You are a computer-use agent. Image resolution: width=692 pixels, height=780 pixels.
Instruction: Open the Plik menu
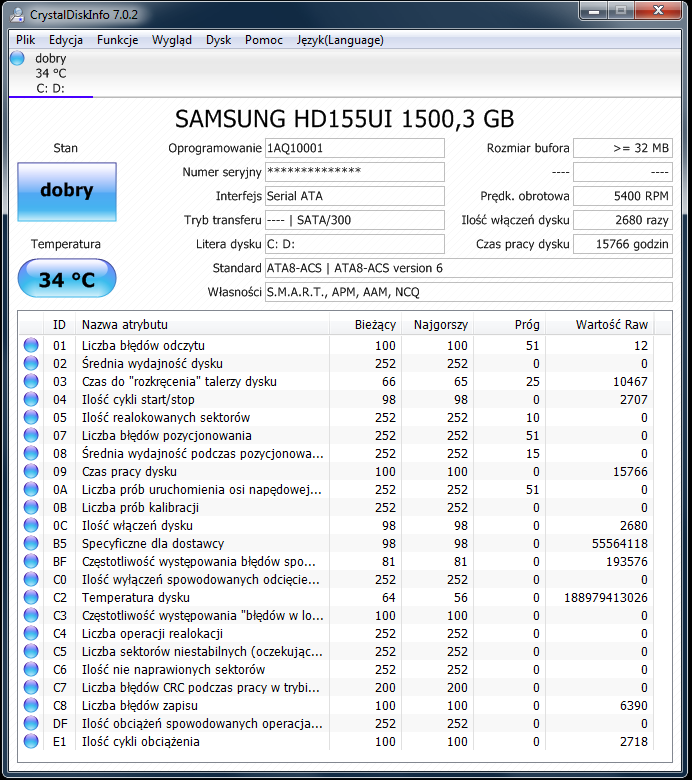pyautogui.click(x=26, y=40)
